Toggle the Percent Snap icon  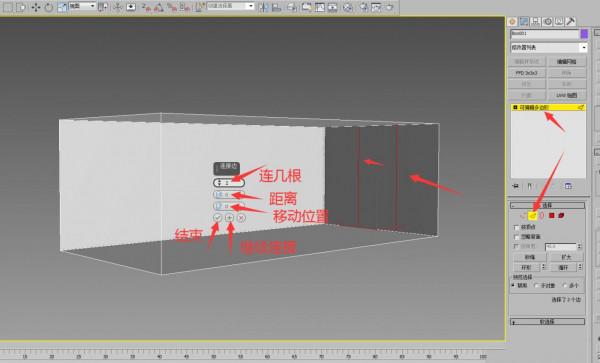click(172, 7)
